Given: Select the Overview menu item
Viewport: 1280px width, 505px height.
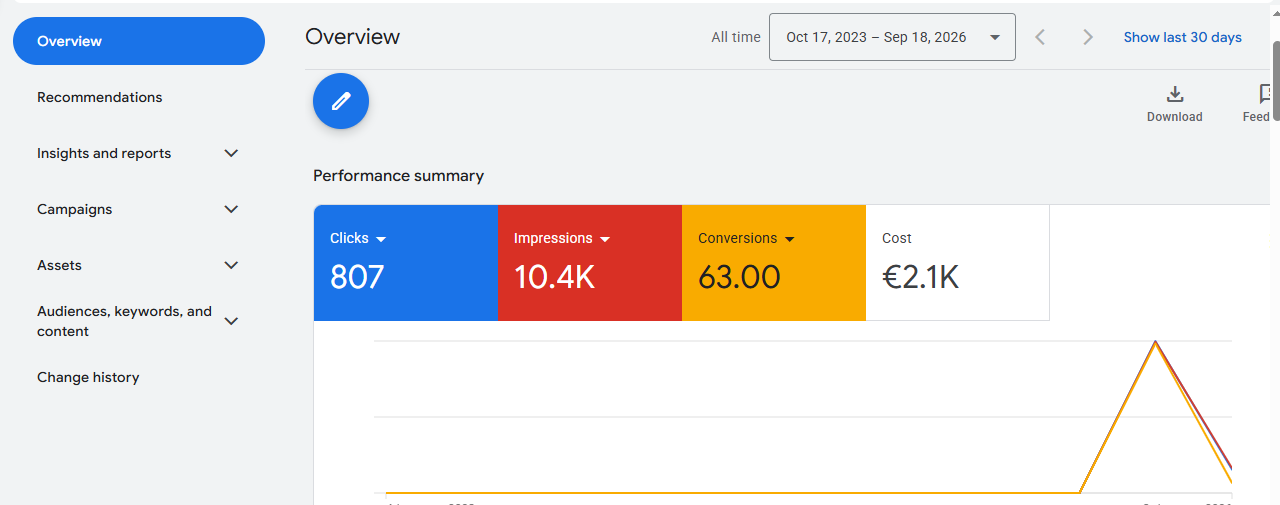Looking at the screenshot, I should coord(139,41).
